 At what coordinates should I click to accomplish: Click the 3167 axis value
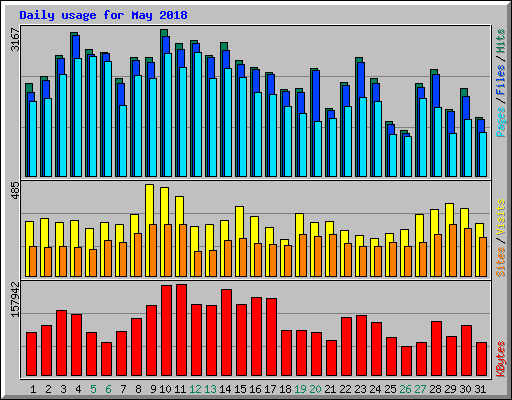click(x=16, y=40)
